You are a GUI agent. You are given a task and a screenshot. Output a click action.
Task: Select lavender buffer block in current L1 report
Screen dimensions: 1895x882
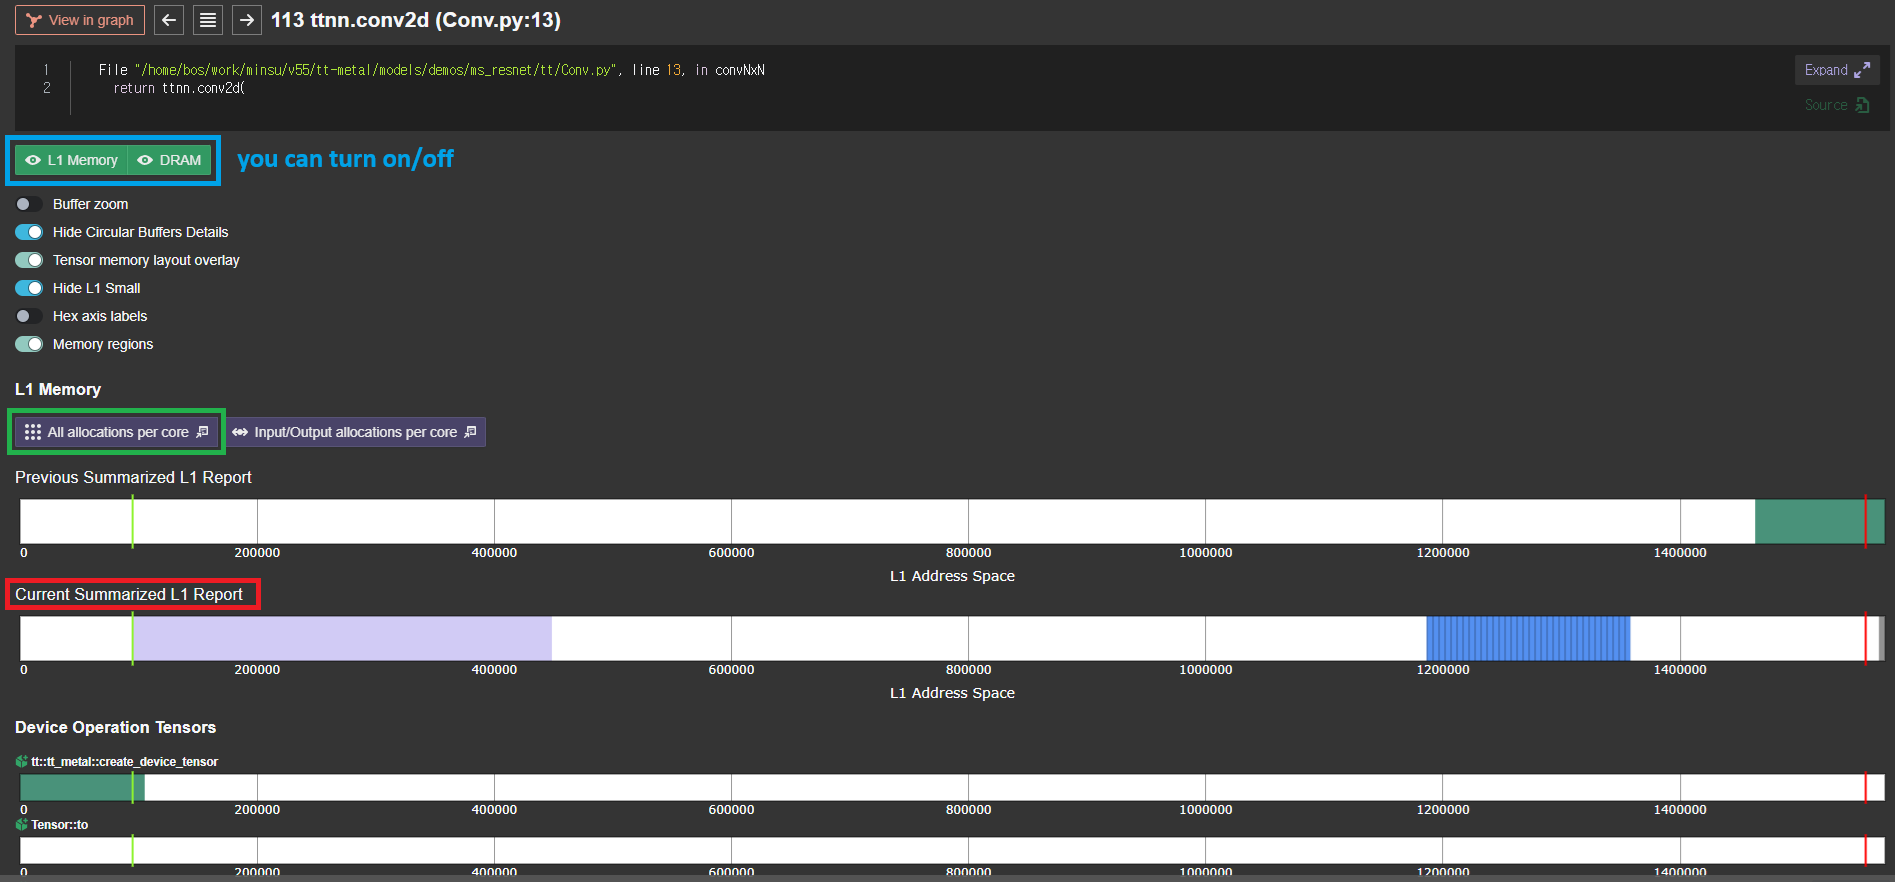[341, 638]
